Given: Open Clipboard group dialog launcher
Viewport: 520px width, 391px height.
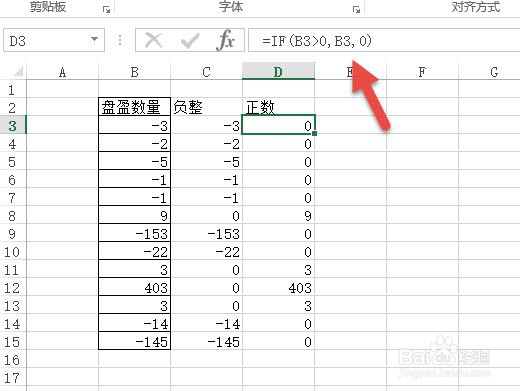Looking at the screenshot, I should point(106,10).
